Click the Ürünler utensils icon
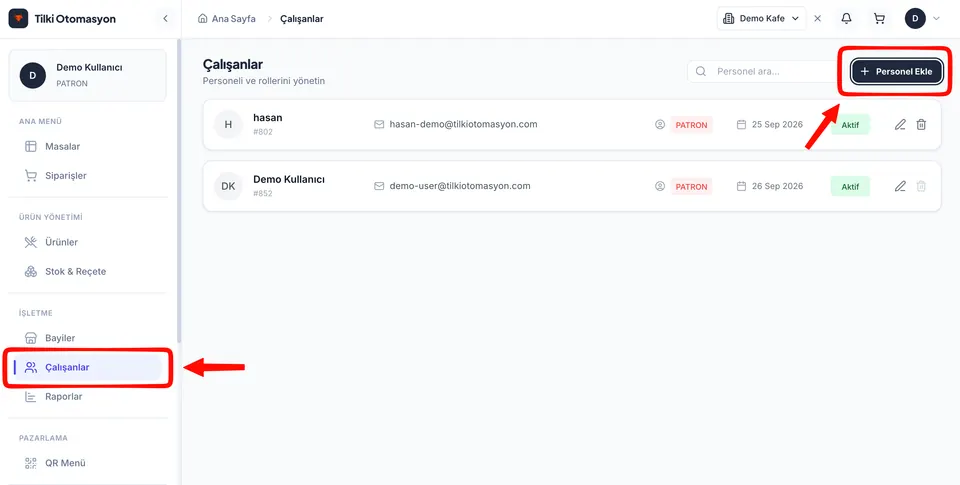 coord(31,242)
